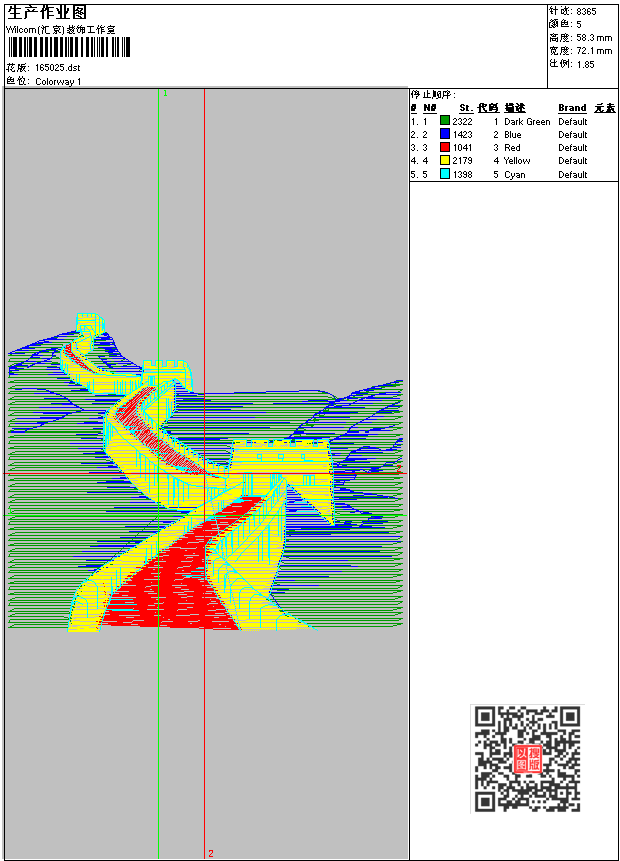620x861 pixels.
Task: Select stitch count 1041 in row 3
Action: click(x=462, y=148)
